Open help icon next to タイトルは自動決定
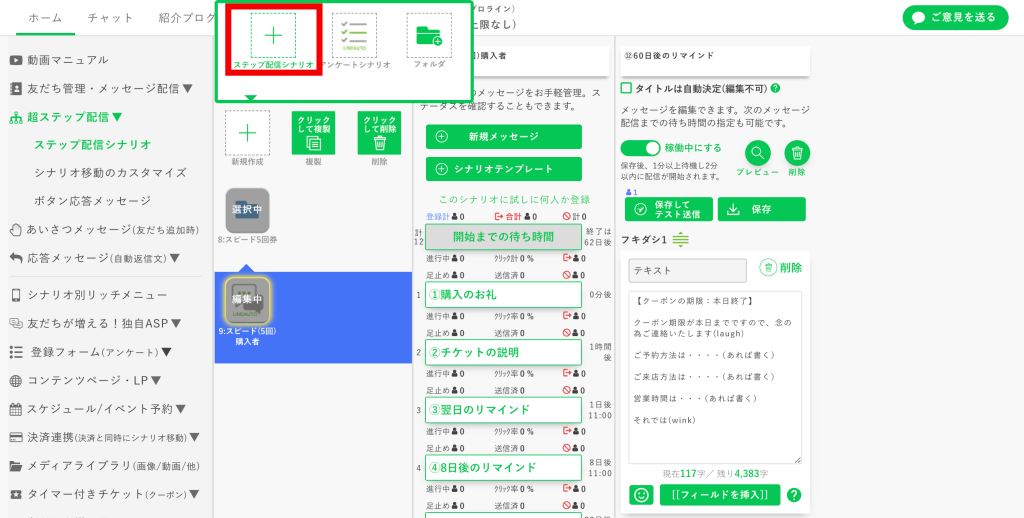1024x518 pixels. pyautogui.click(x=775, y=88)
